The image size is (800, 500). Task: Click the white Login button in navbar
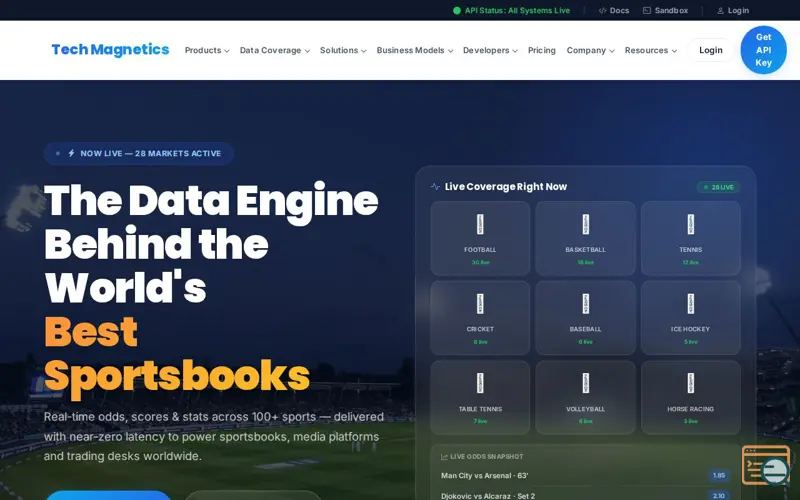[x=711, y=50]
